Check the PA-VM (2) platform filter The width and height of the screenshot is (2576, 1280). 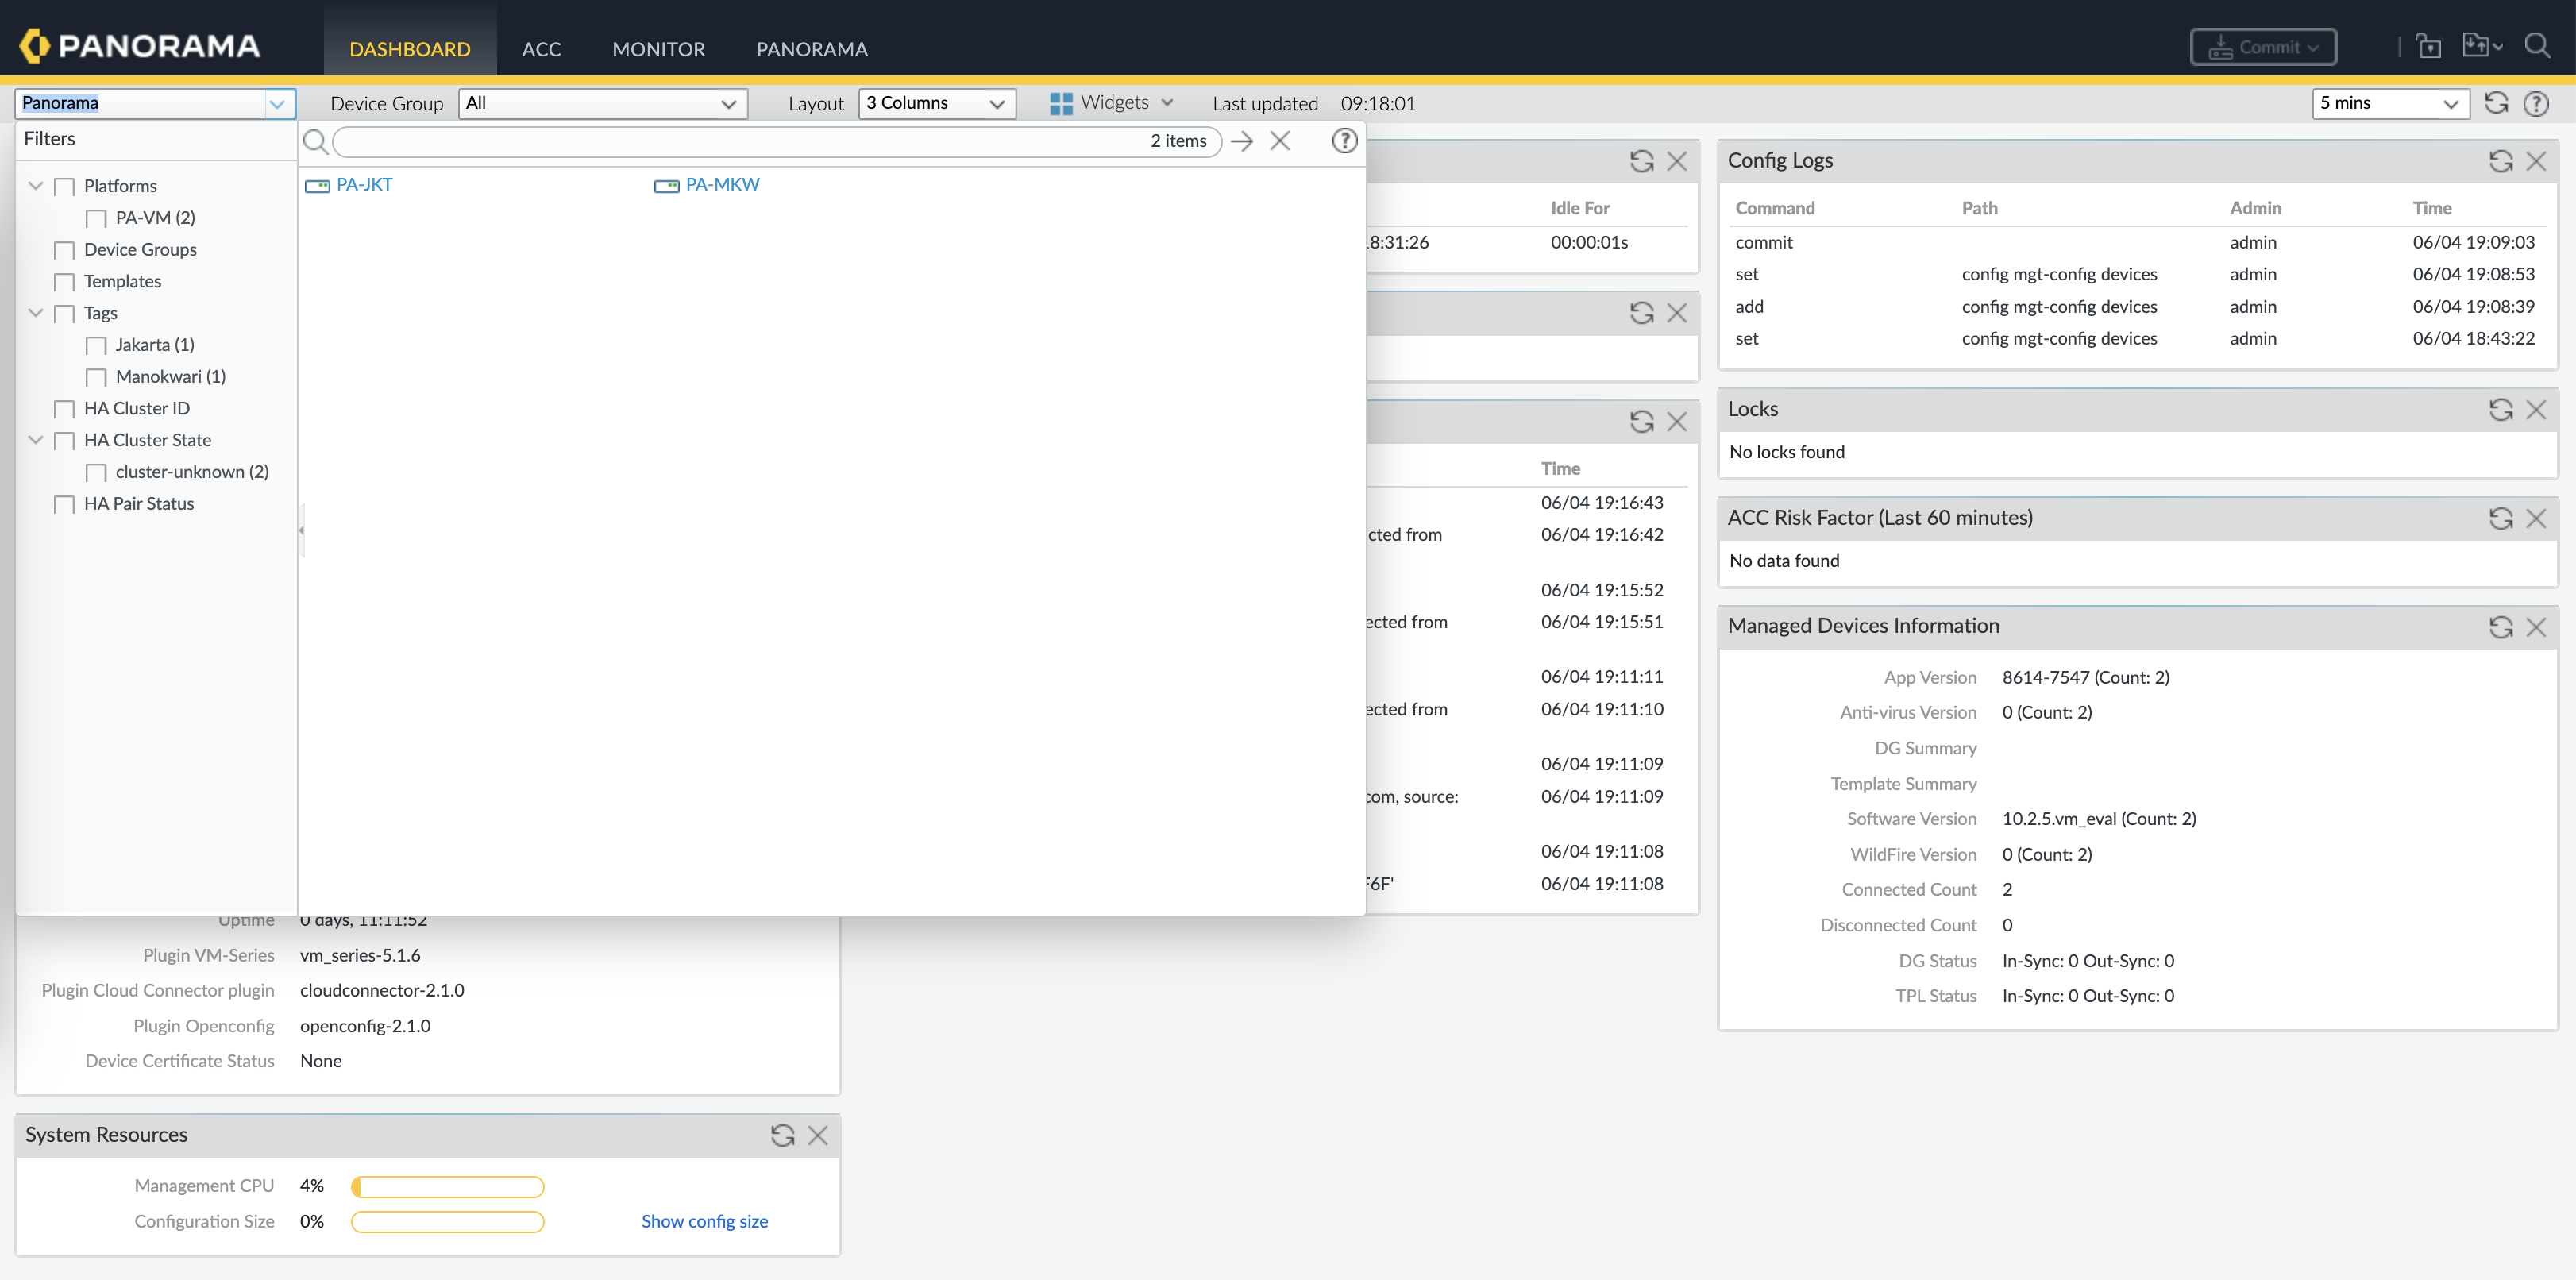point(97,218)
